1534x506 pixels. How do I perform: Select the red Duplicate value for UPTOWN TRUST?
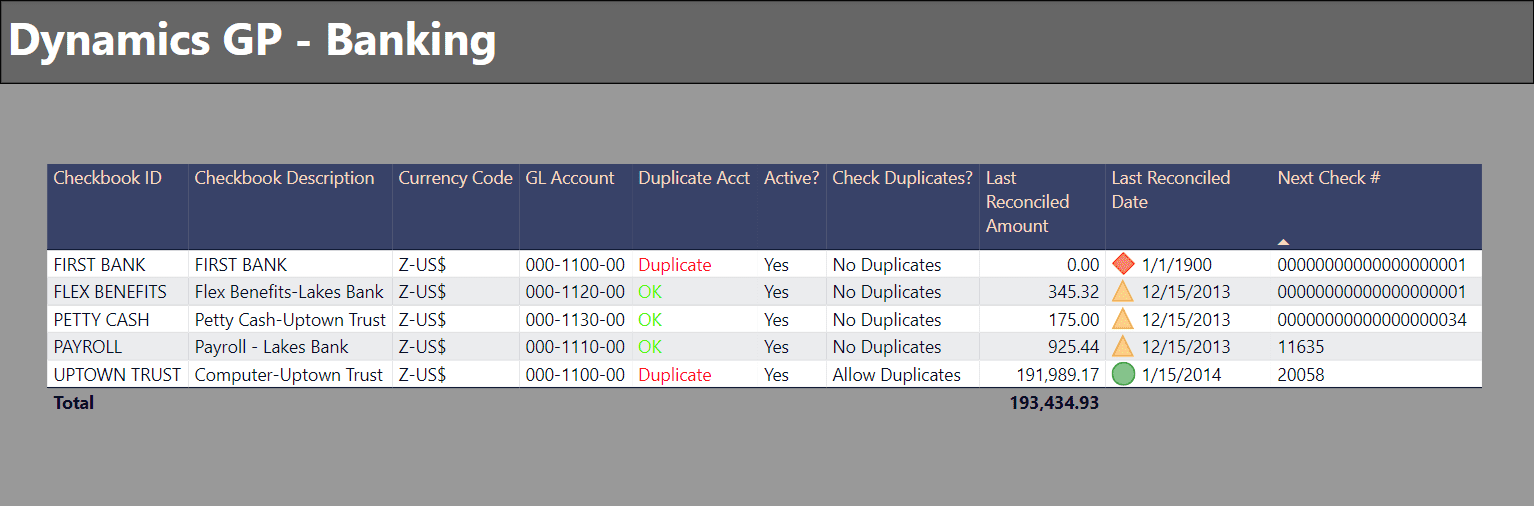click(x=675, y=375)
